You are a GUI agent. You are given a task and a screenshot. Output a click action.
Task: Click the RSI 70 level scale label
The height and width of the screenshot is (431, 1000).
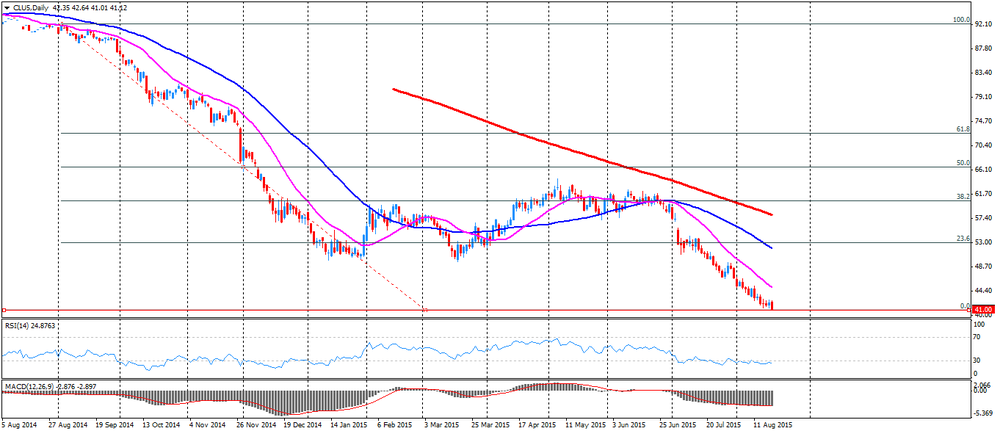click(x=977, y=337)
